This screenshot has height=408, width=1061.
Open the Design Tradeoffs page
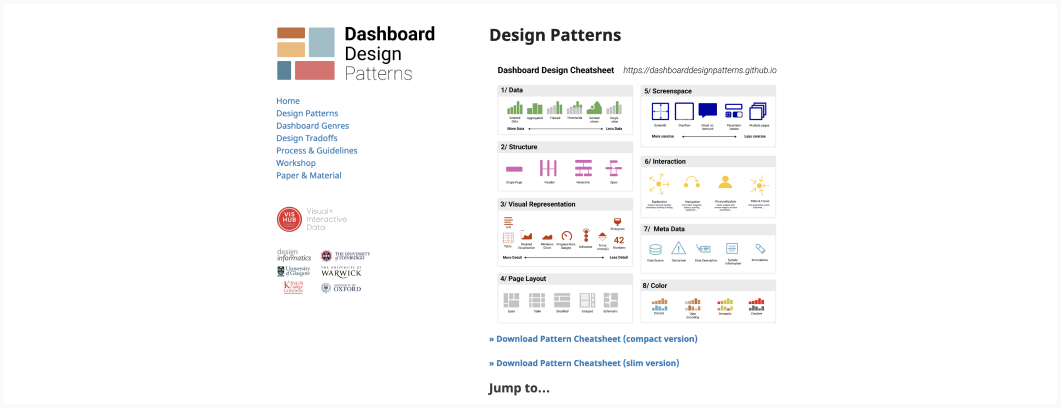(x=306, y=138)
